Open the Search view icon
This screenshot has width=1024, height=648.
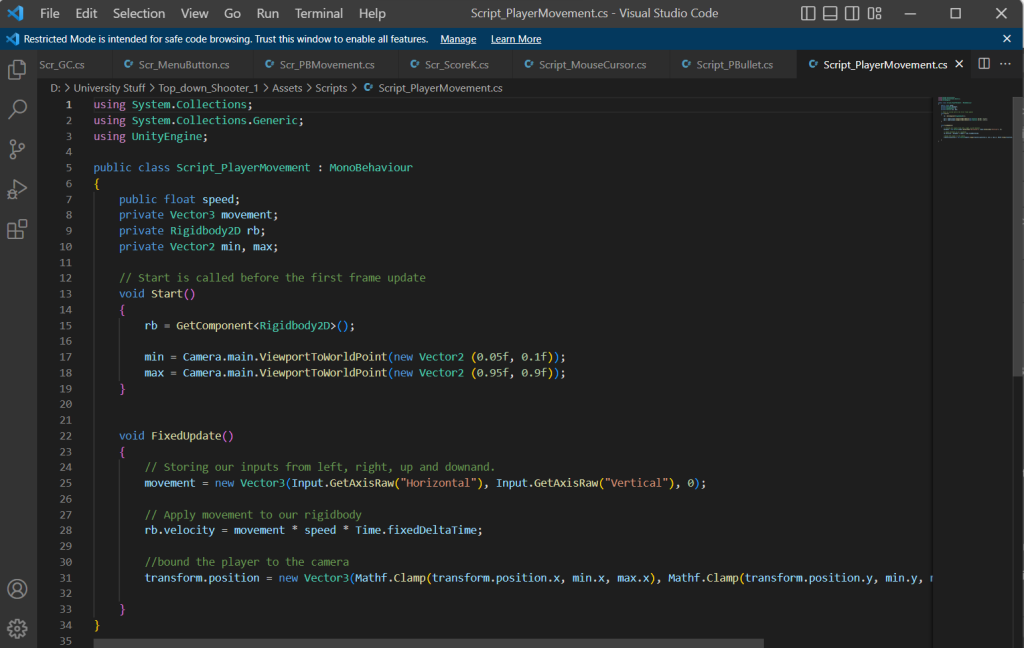(17, 109)
